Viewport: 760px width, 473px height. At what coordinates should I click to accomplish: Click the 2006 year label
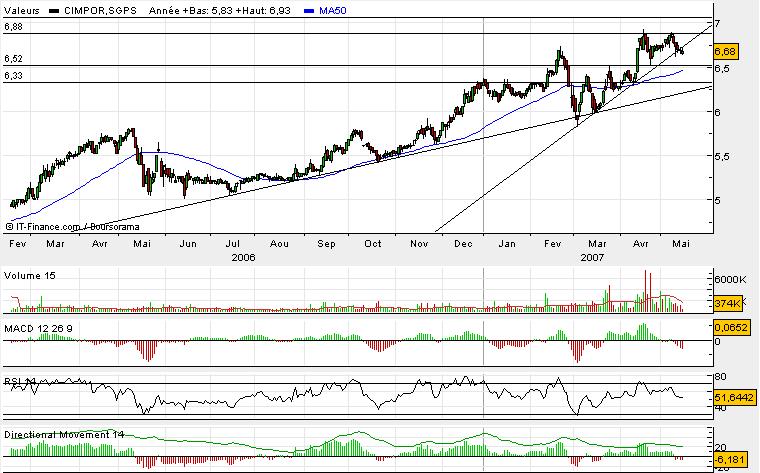[243, 257]
